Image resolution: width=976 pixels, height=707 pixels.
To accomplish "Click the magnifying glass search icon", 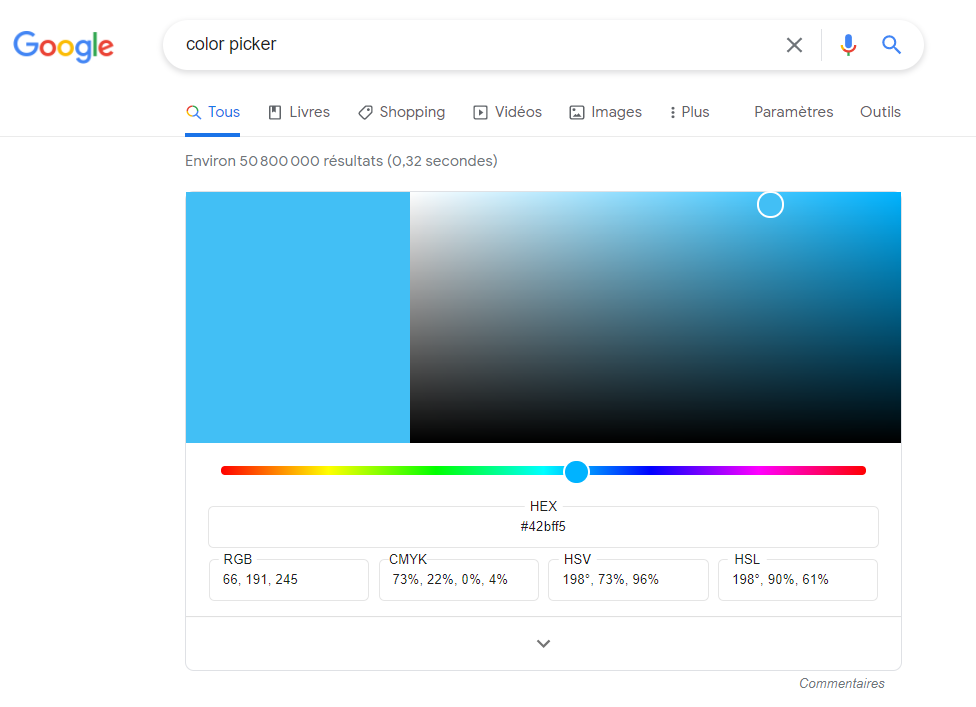I will point(891,44).
